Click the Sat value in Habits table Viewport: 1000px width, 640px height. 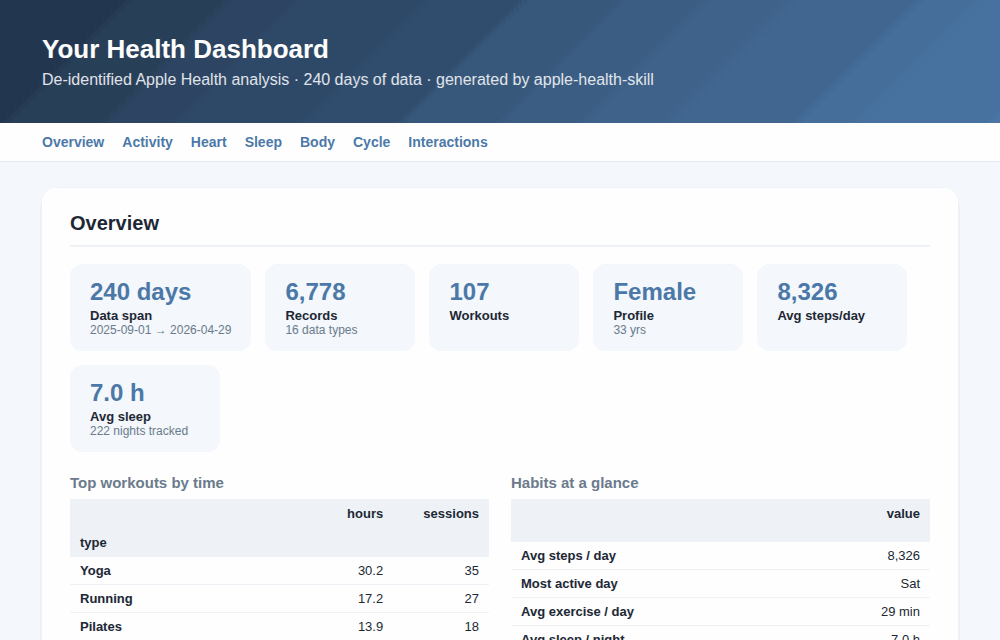910,584
